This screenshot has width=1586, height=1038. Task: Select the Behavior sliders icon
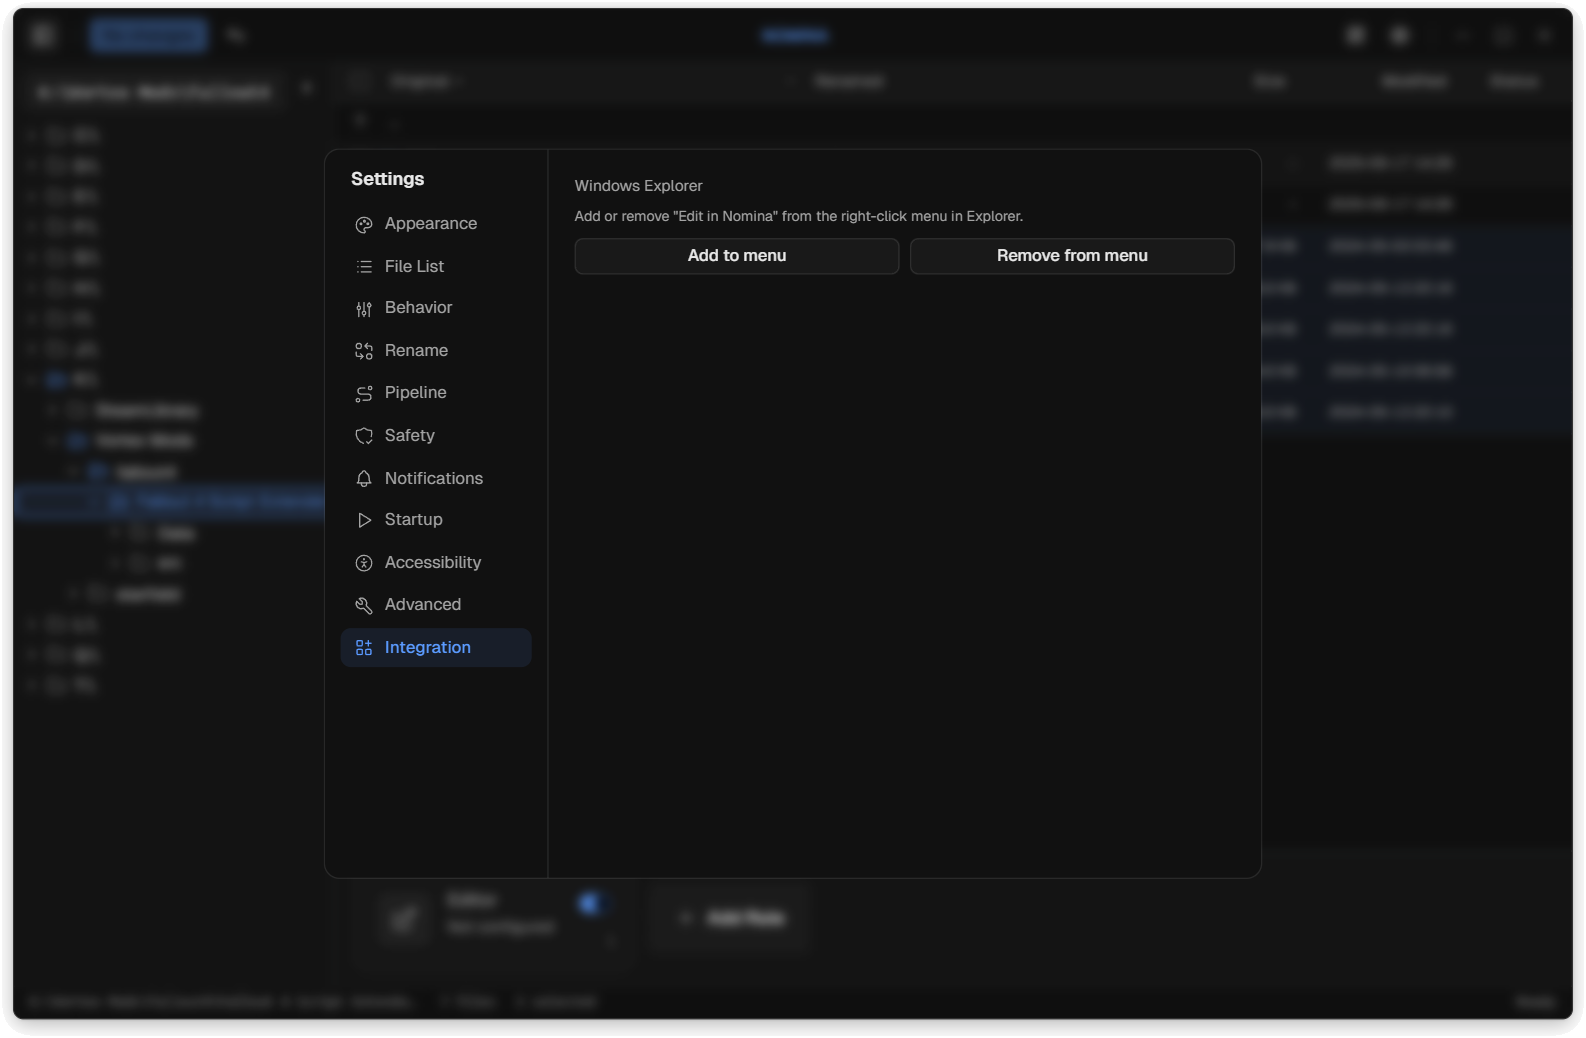(364, 309)
